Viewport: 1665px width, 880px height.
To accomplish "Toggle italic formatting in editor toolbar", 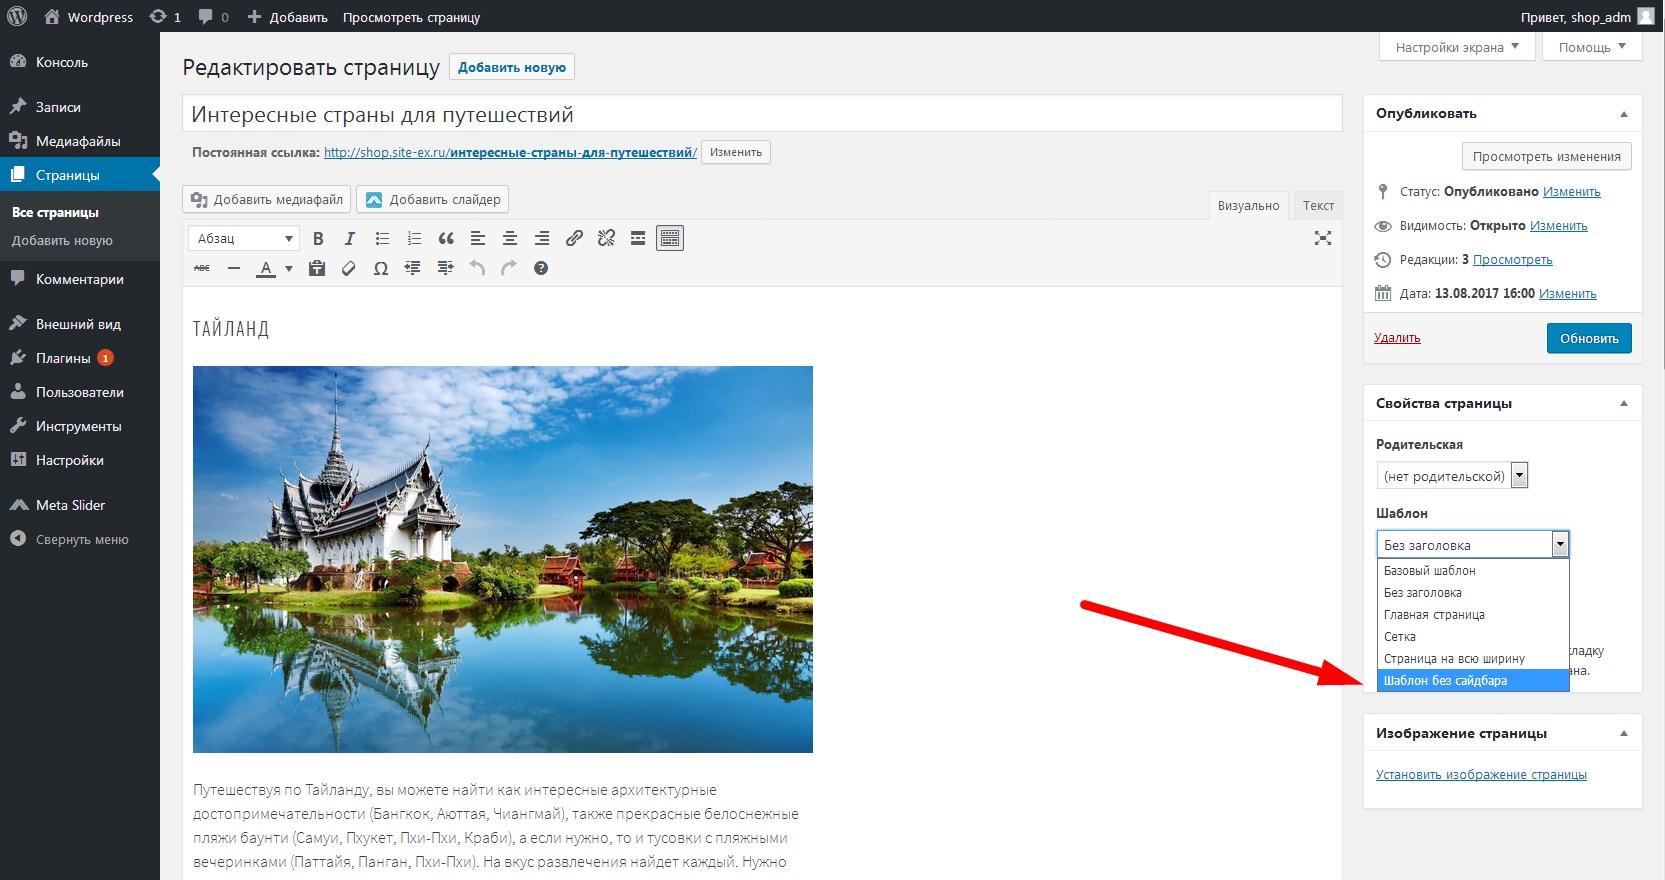I will [350, 238].
